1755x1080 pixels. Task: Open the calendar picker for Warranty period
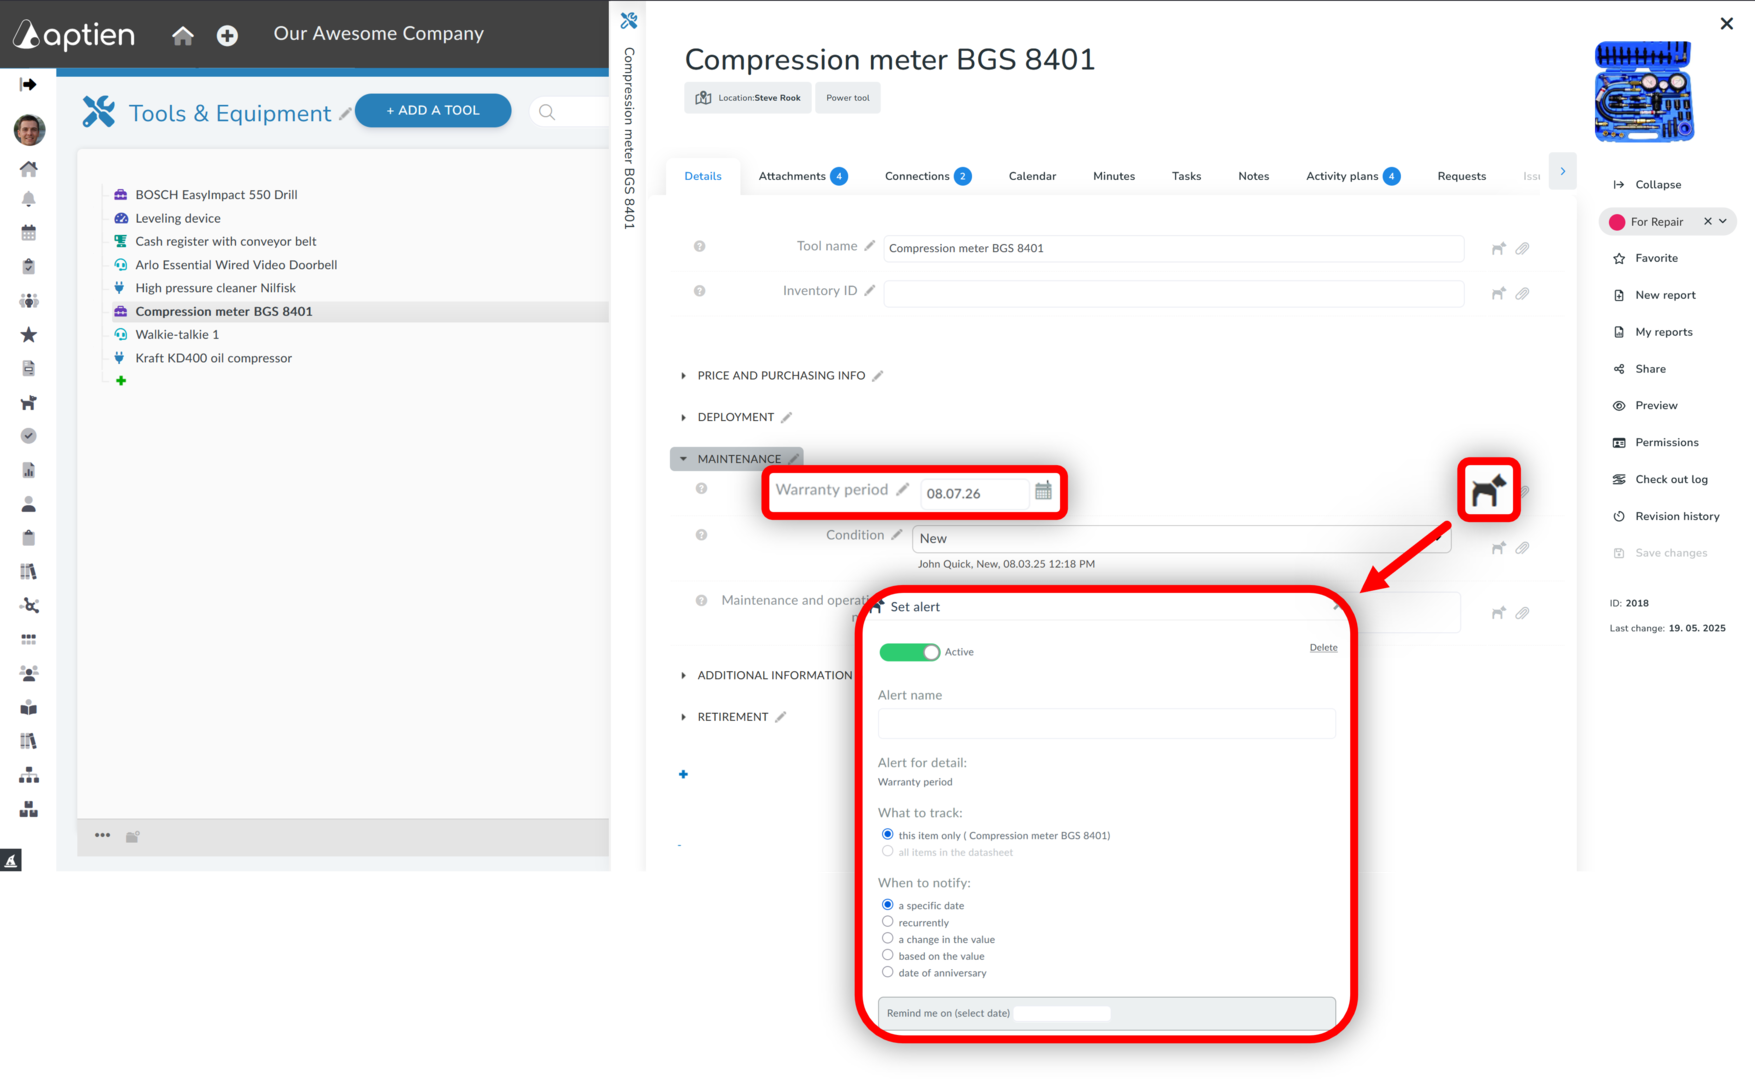[1043, 491]
